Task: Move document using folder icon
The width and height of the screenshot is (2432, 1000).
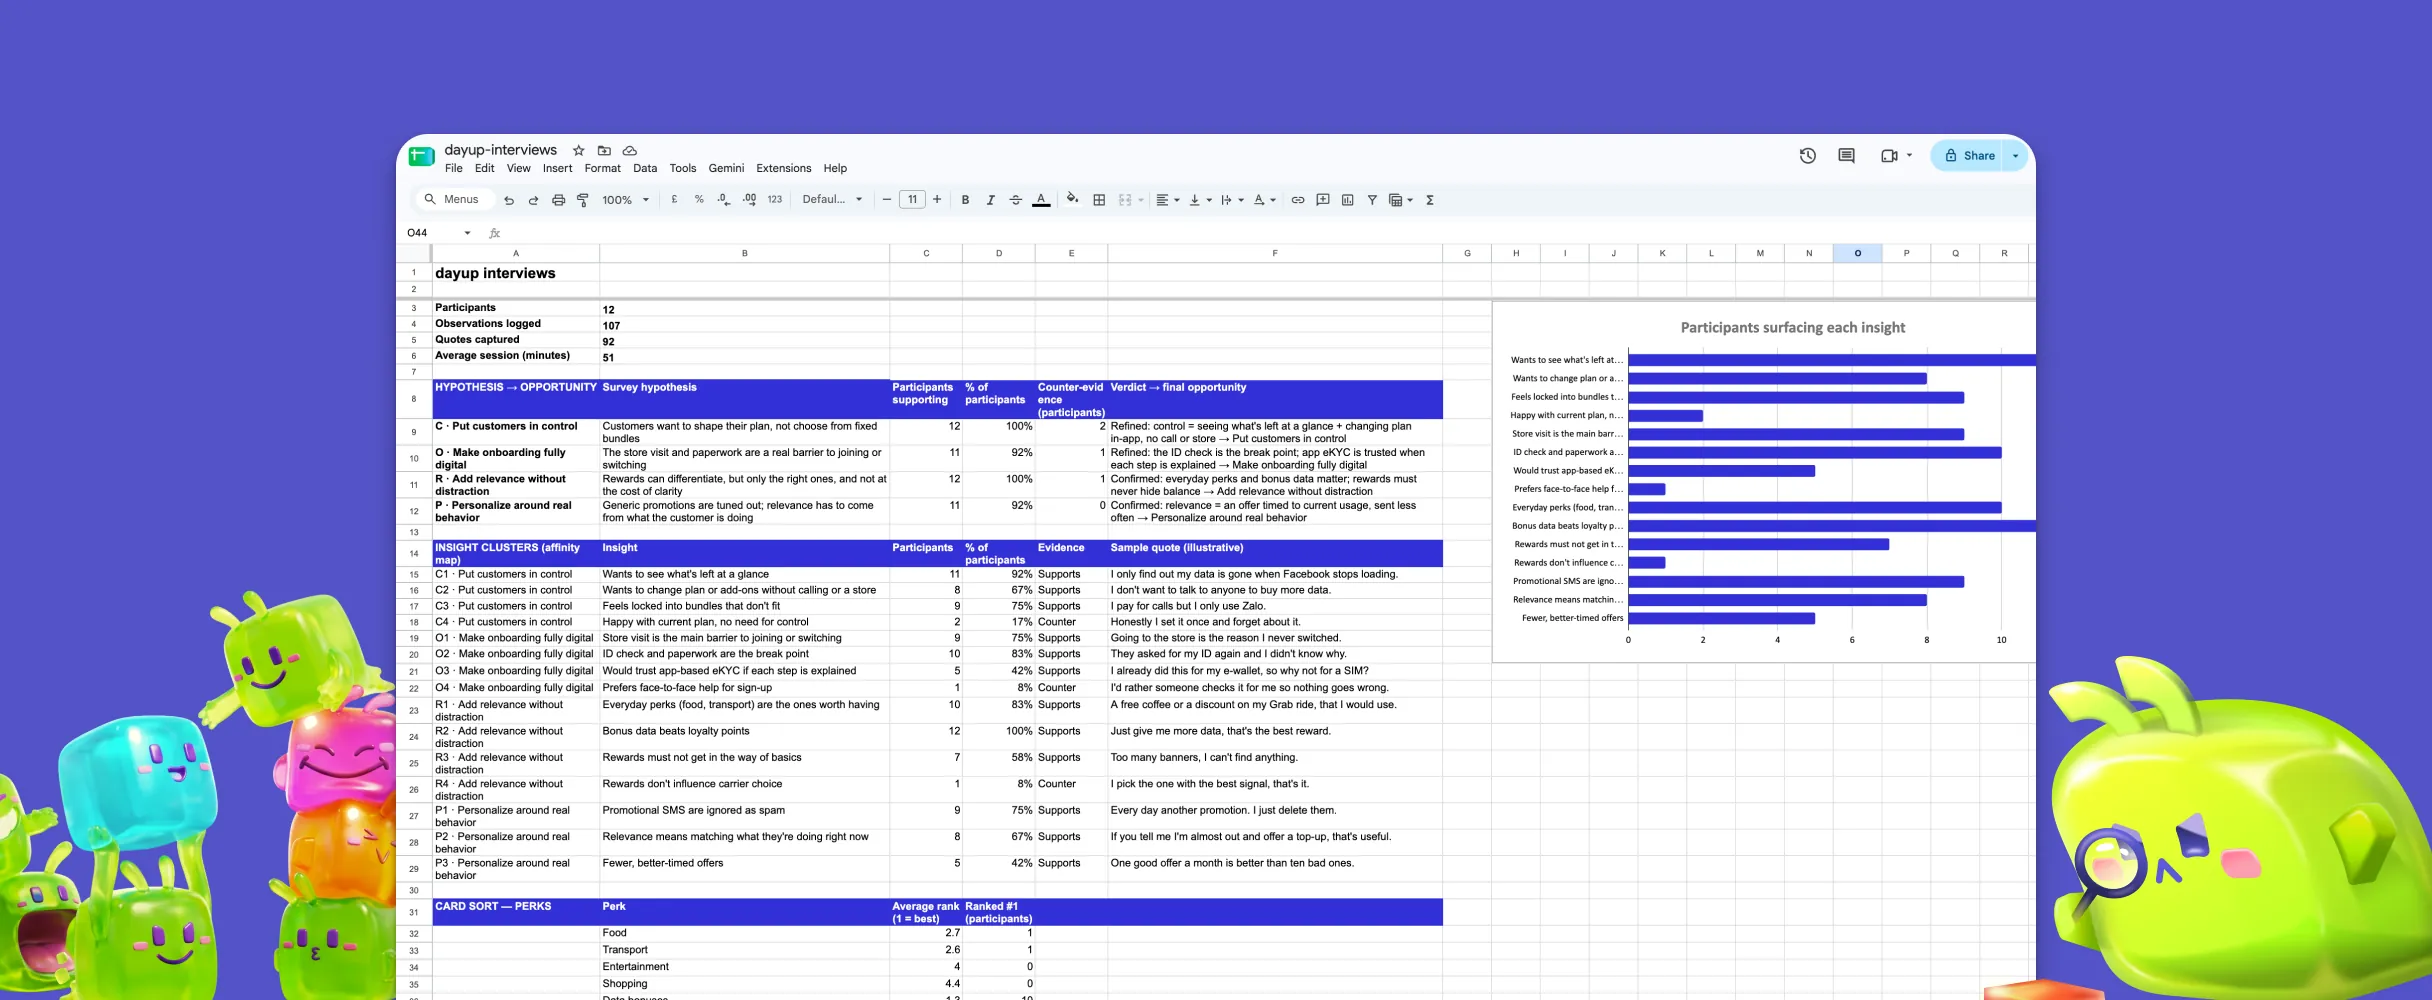Action: tap(604, 150)
